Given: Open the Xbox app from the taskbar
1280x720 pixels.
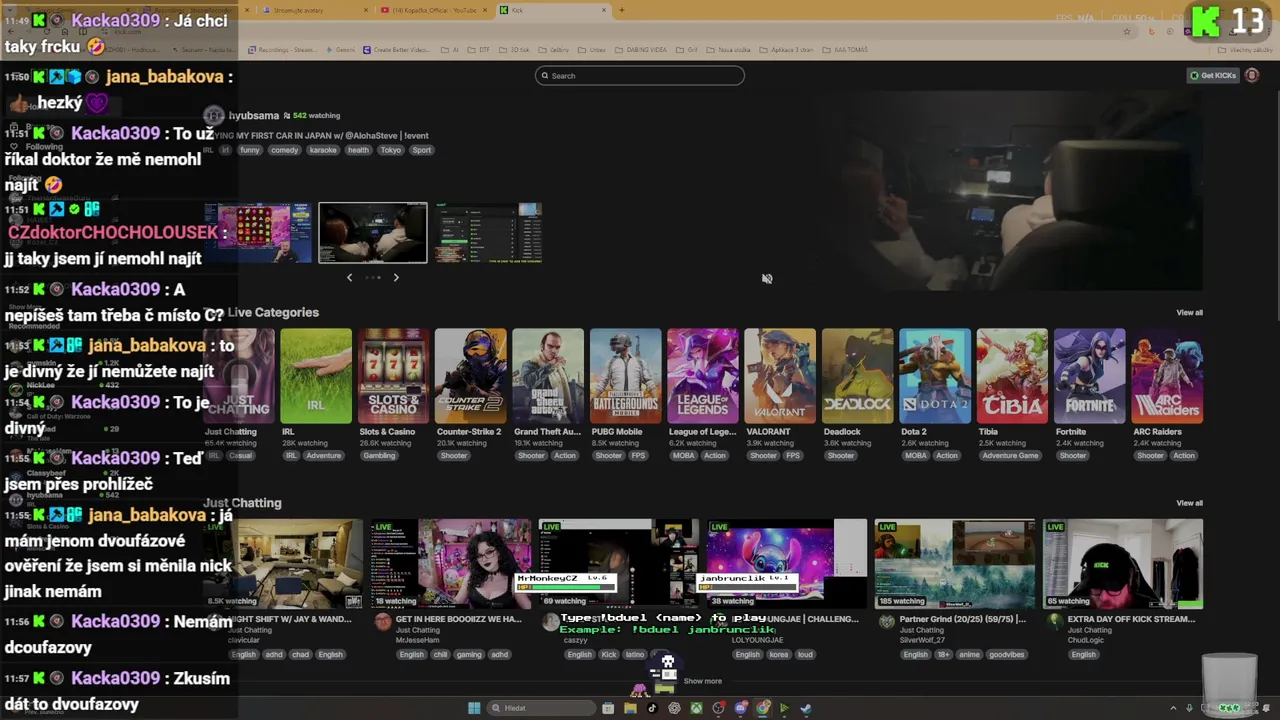Looking at the screenshot, I should (696, 708).
